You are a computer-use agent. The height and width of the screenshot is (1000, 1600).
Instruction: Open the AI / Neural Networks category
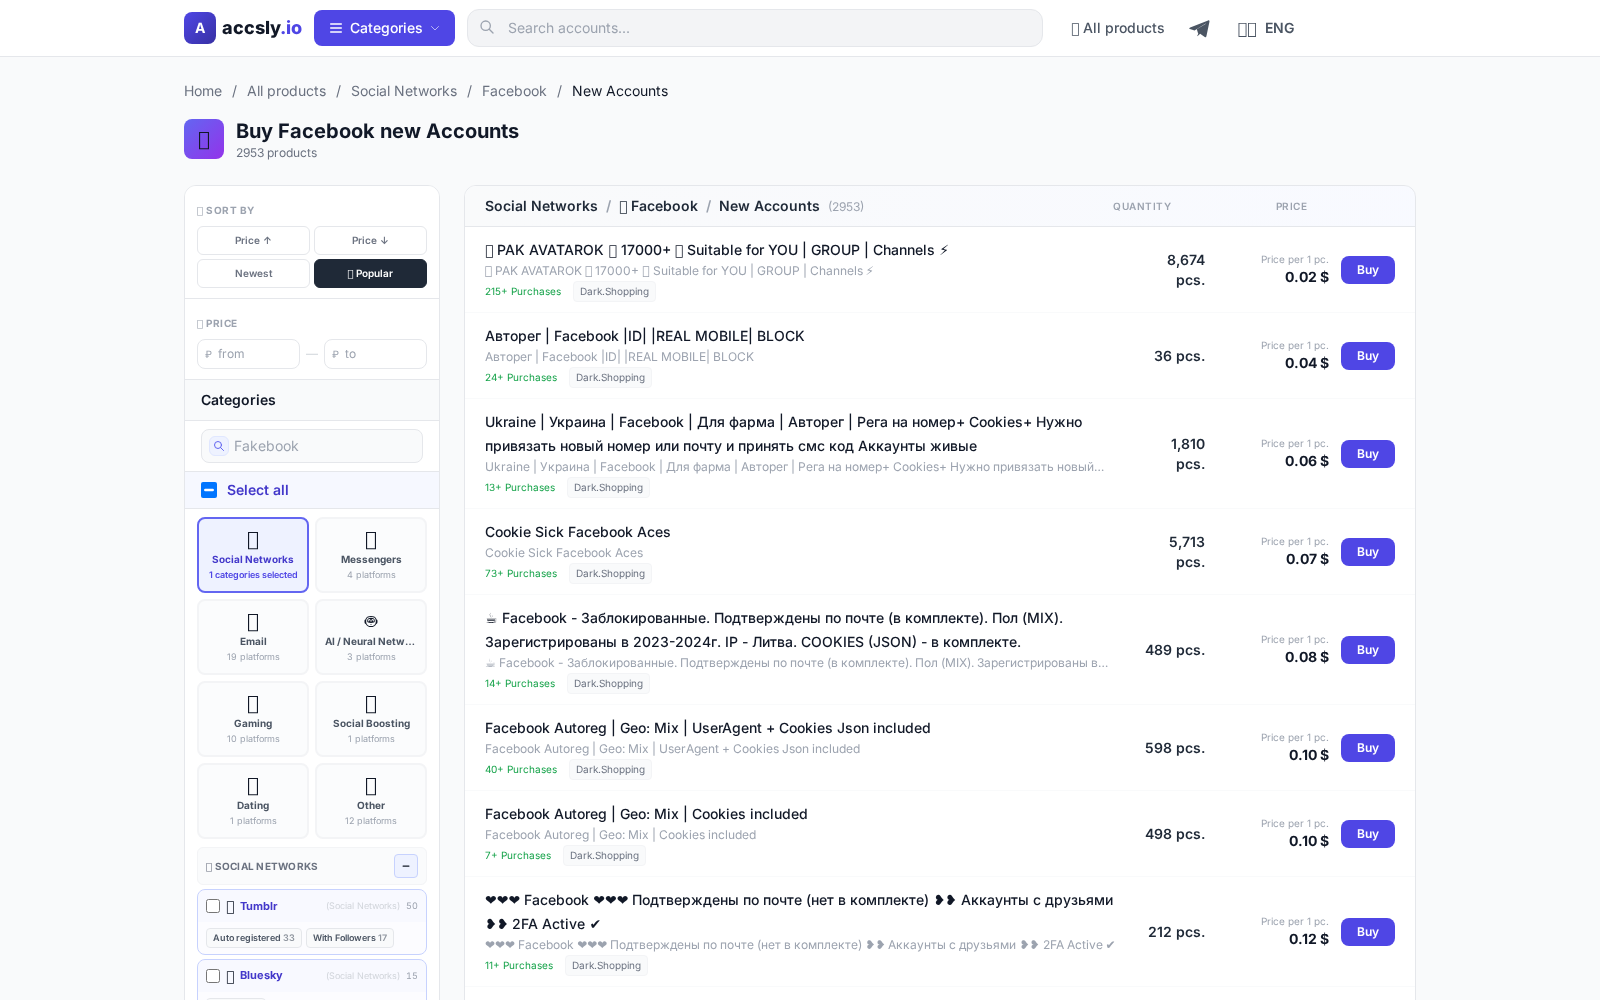click(370, 636)
